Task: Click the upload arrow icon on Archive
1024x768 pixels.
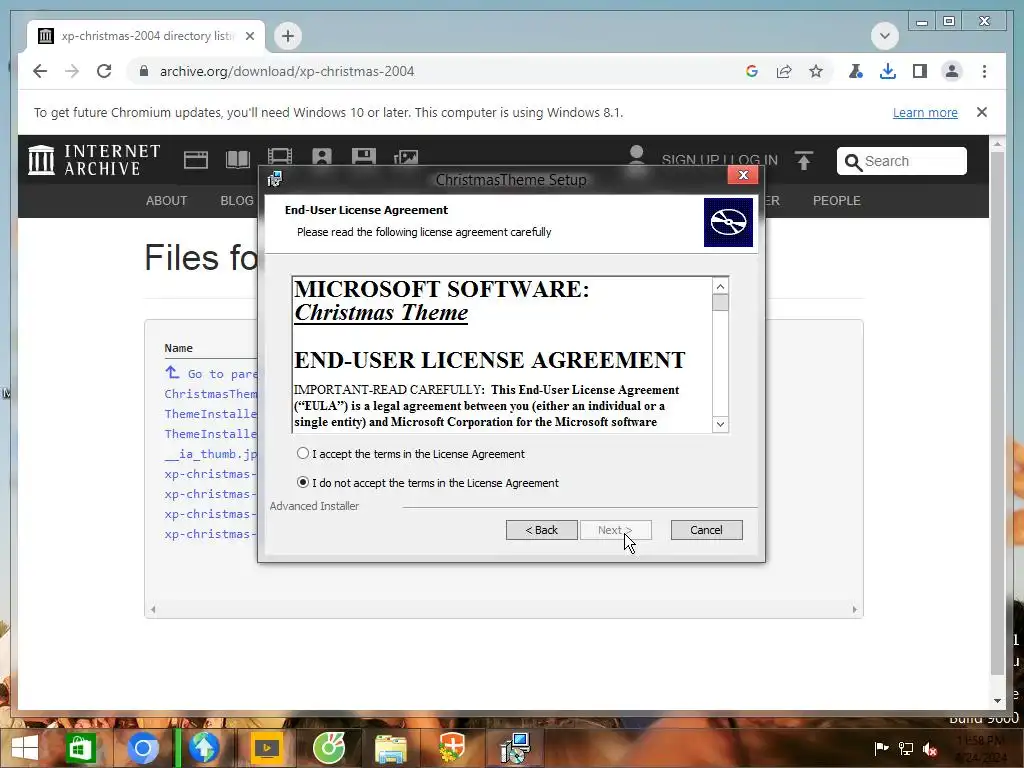Action: (x=804, y=160)
